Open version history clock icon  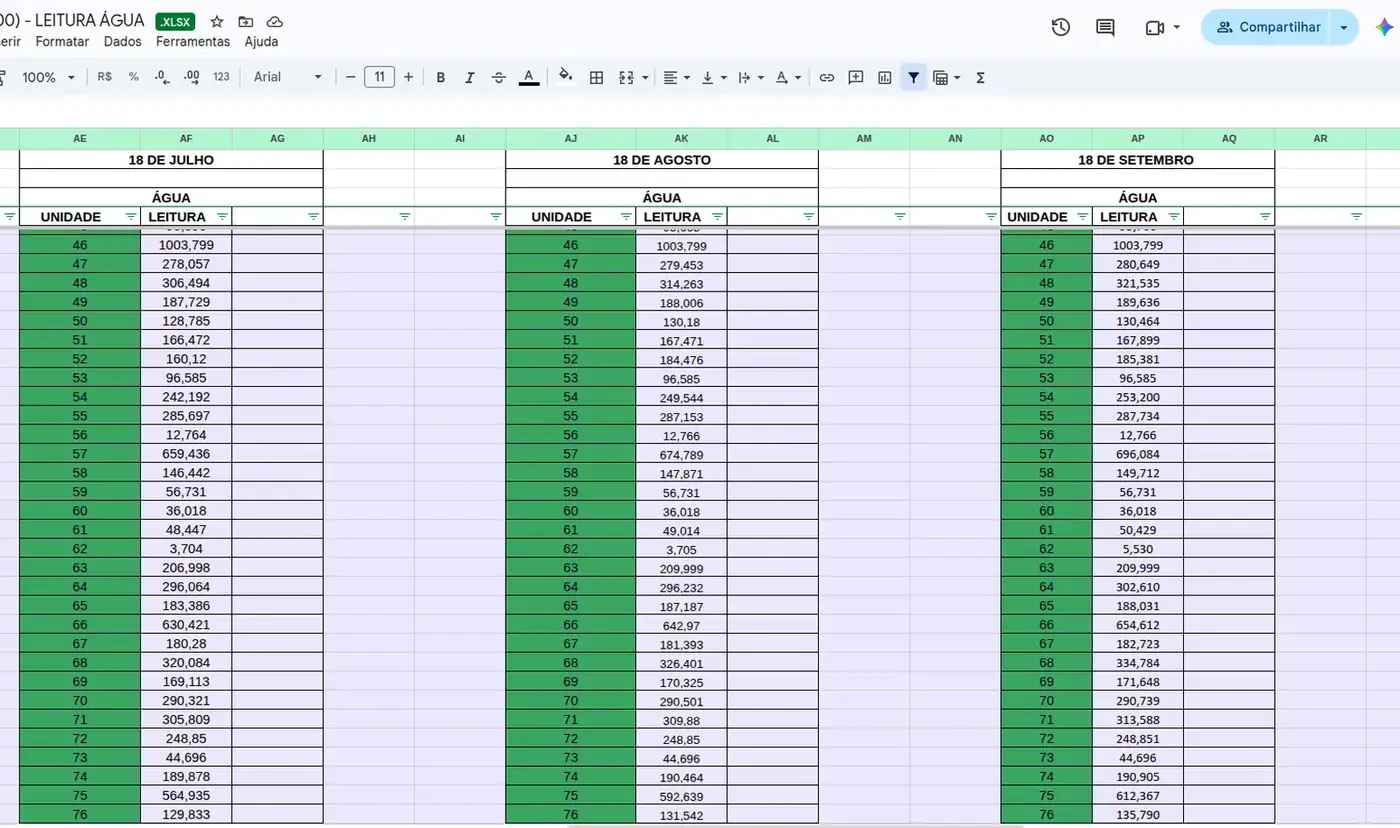click(1061, 27)
